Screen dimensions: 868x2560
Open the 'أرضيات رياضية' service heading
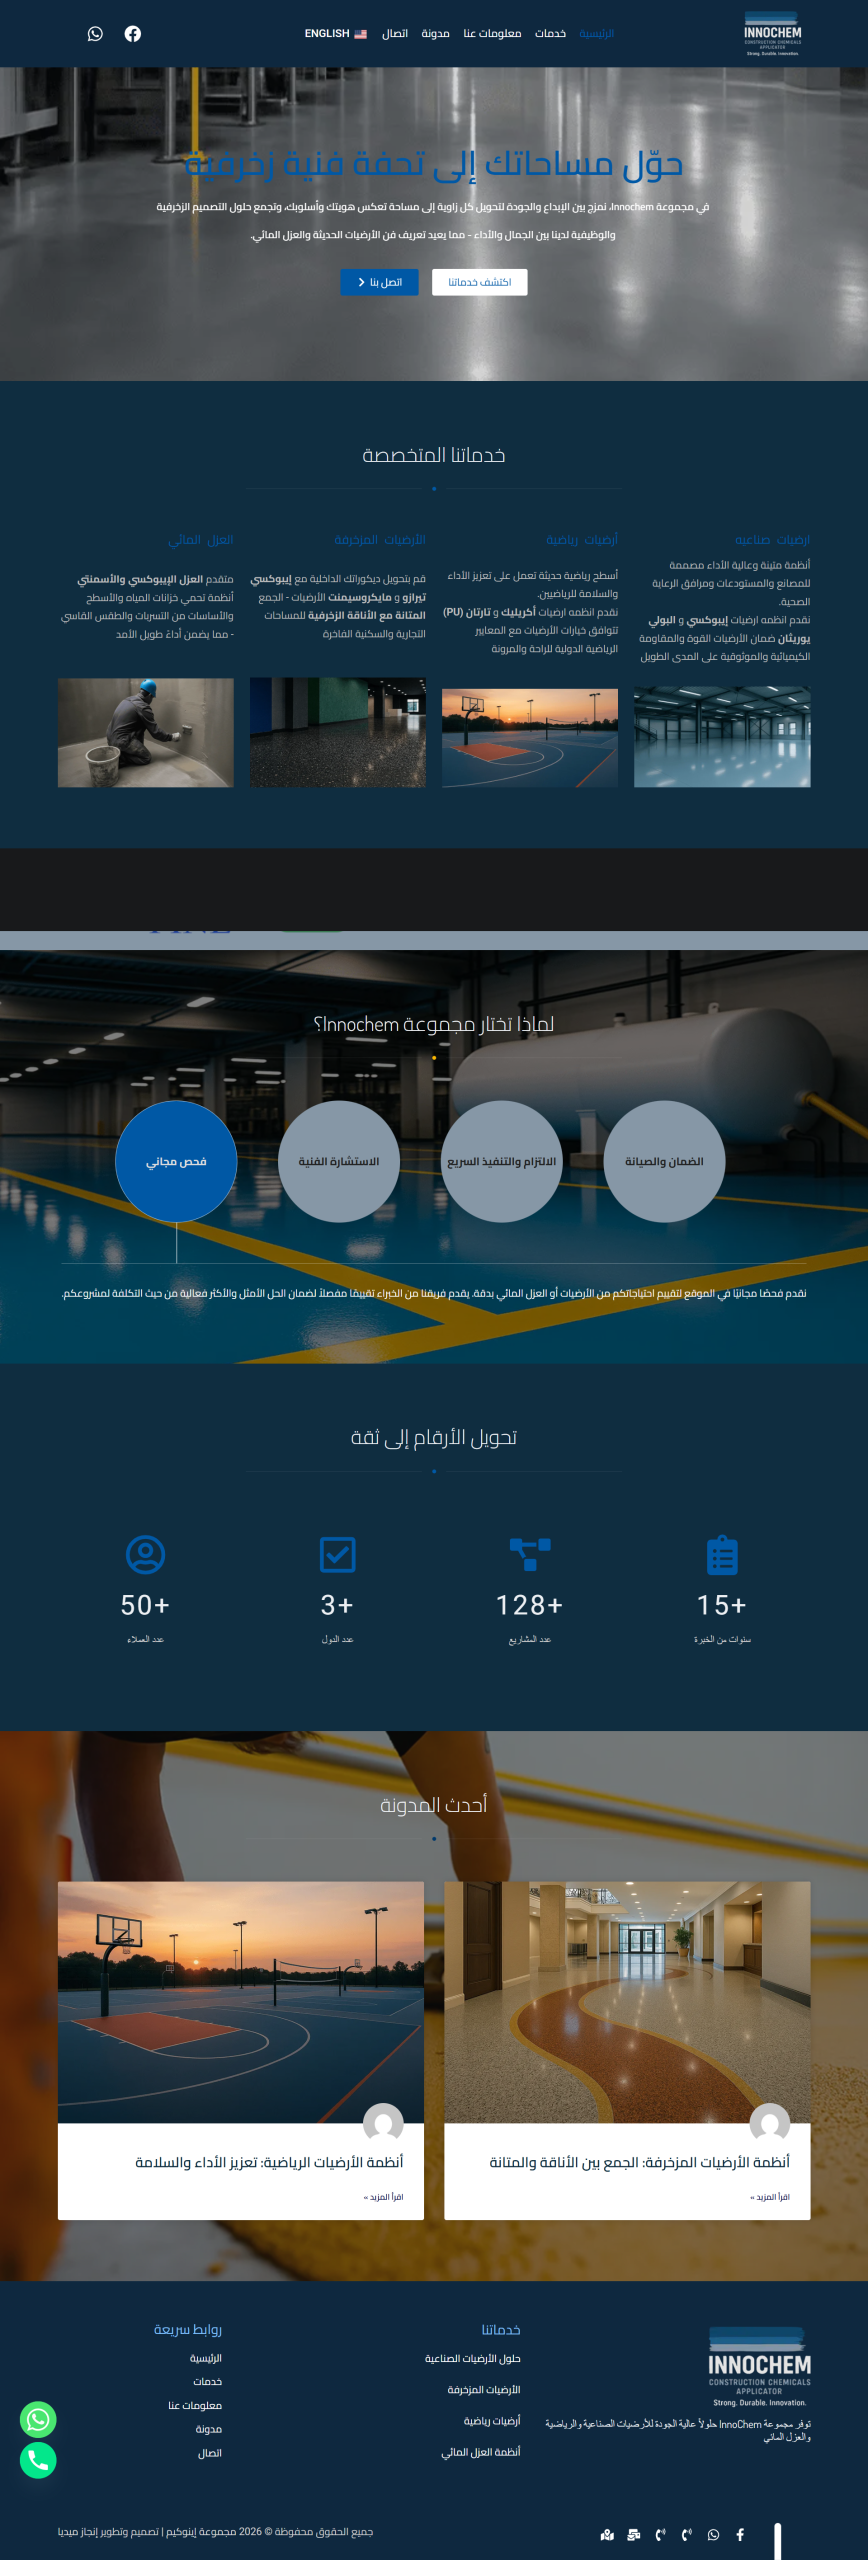point(582,540)
